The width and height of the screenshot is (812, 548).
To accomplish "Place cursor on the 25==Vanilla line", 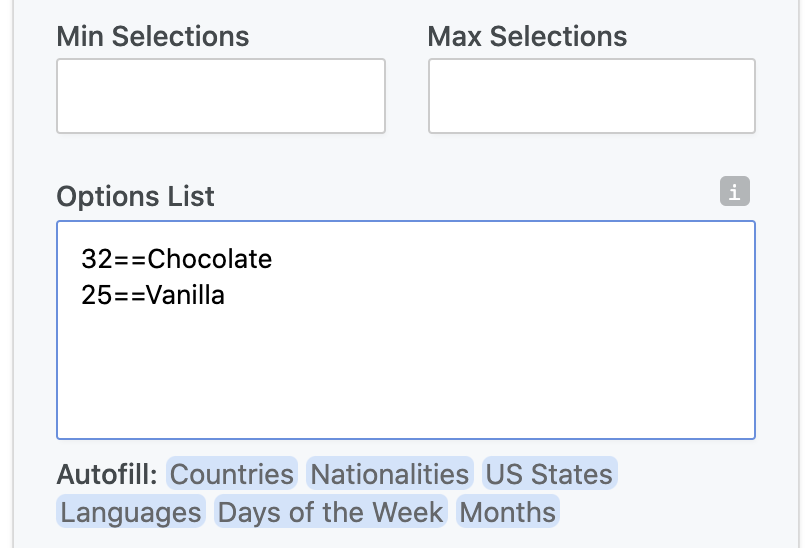I will pyautogui.click(x=153, y=295).
